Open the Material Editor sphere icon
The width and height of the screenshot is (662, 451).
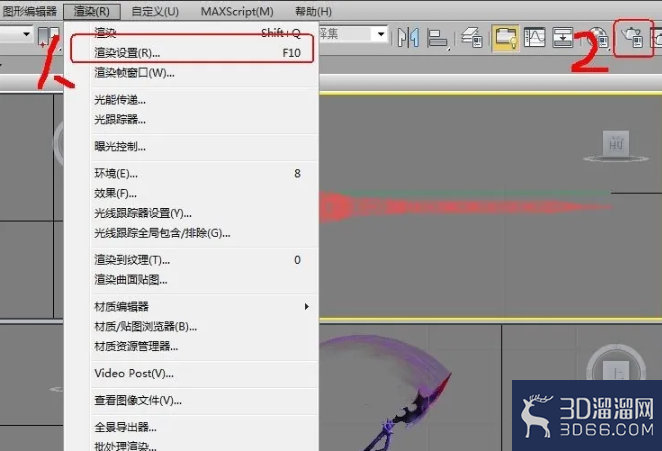click(598, 37)
